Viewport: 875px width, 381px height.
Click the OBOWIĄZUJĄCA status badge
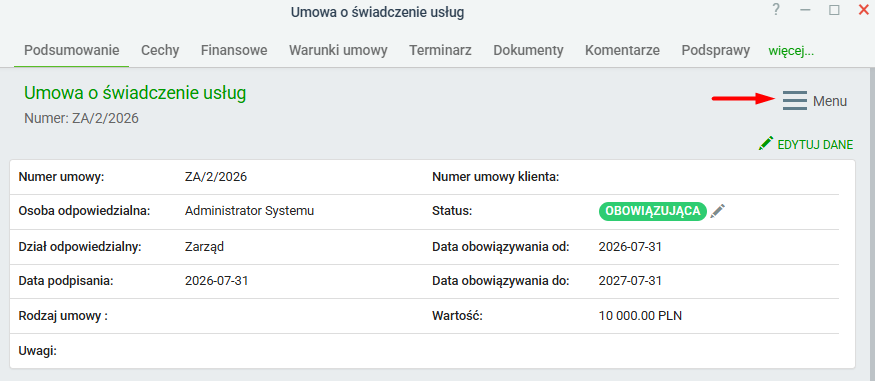pyautogui.click(x=653, y=211)
